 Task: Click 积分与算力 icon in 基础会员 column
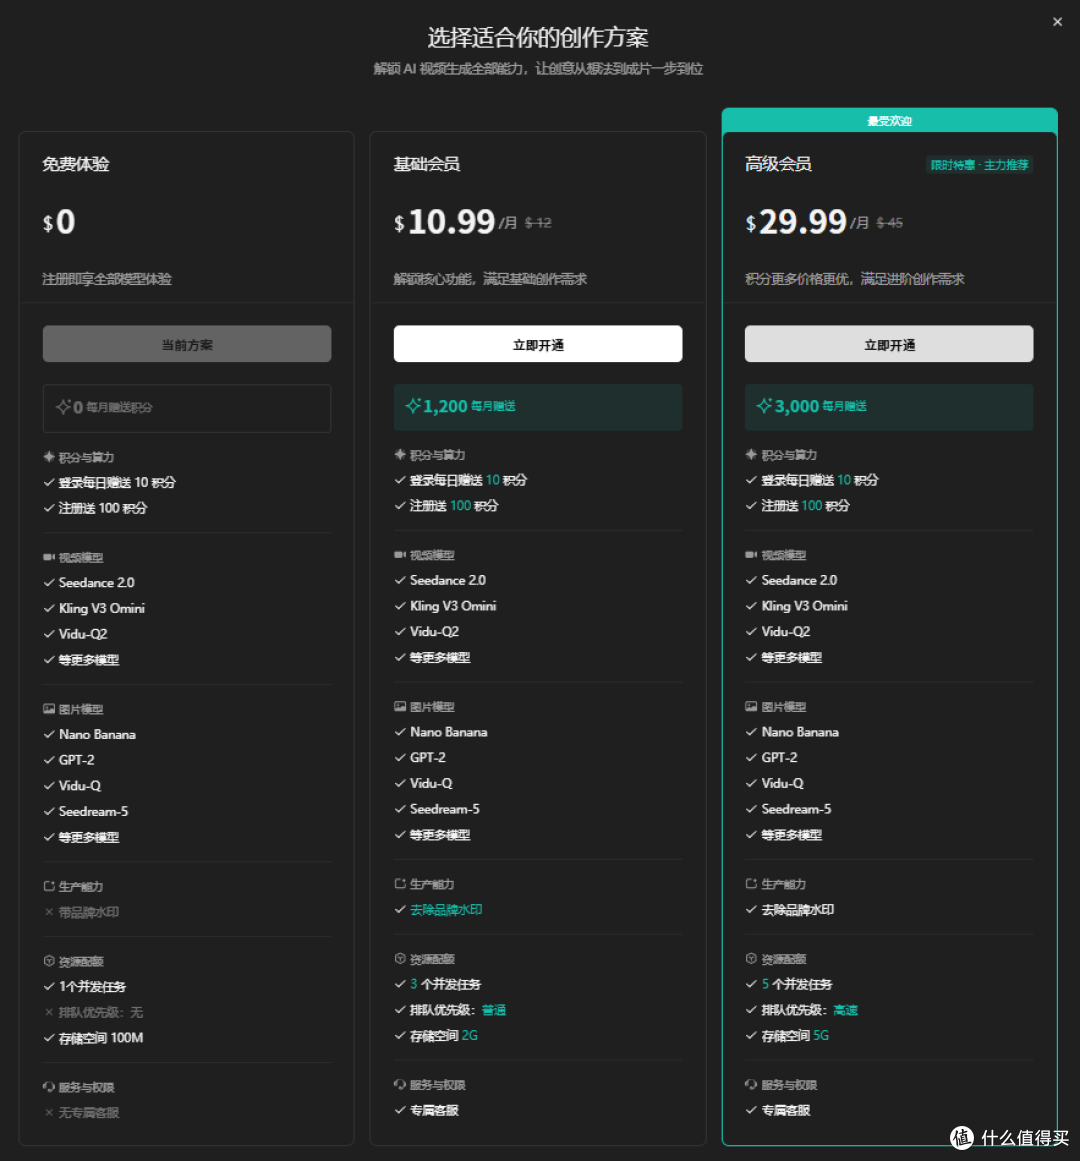tap(400, 455)
